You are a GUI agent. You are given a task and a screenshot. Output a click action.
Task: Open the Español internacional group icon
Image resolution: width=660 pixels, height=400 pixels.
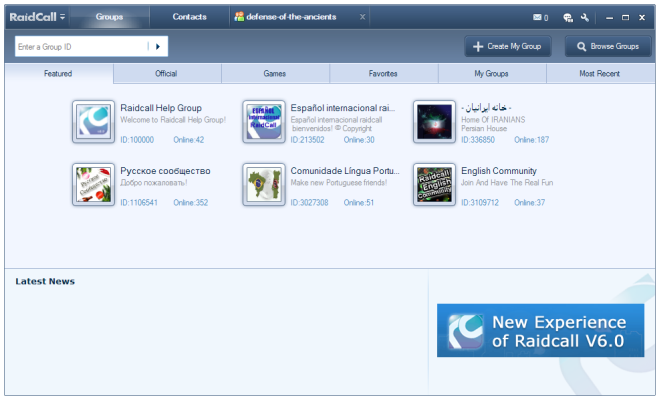point(264,122)
